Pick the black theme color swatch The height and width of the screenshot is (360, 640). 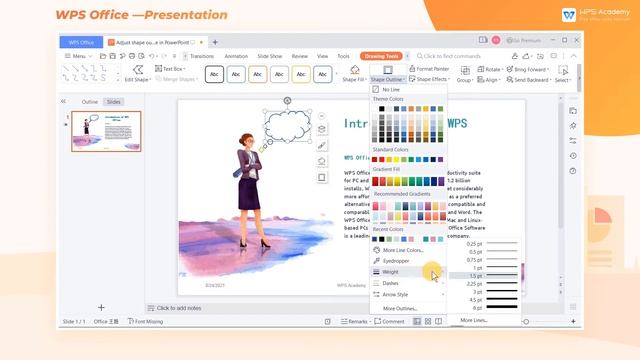tap(382, 109)
